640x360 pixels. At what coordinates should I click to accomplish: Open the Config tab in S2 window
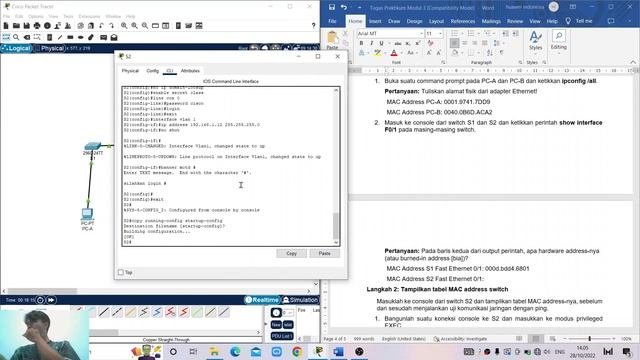pos(153,71)
